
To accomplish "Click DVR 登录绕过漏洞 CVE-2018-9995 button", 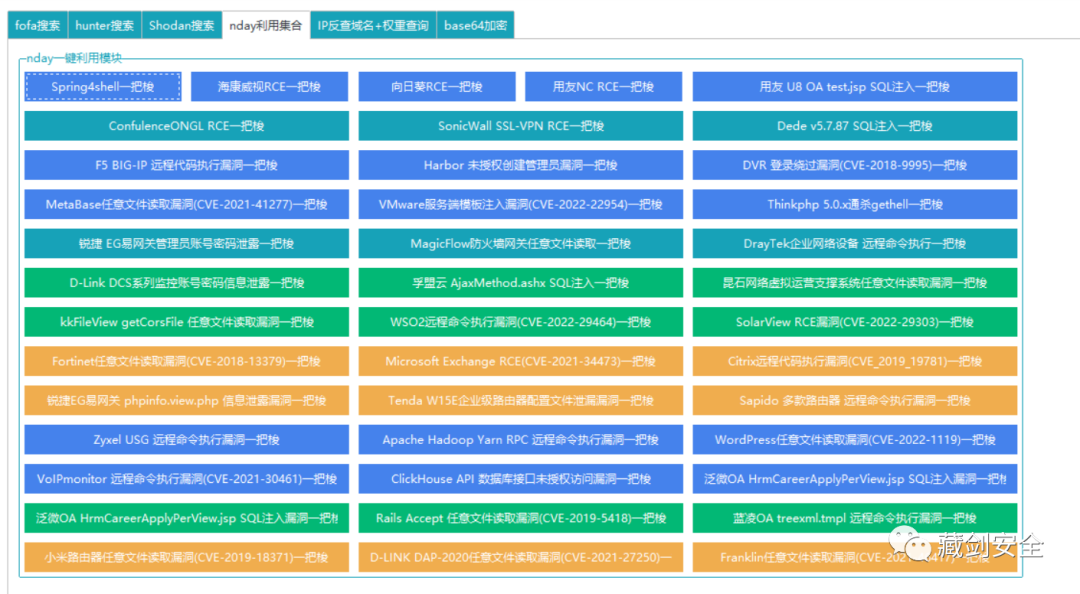I will coord(855,165).
